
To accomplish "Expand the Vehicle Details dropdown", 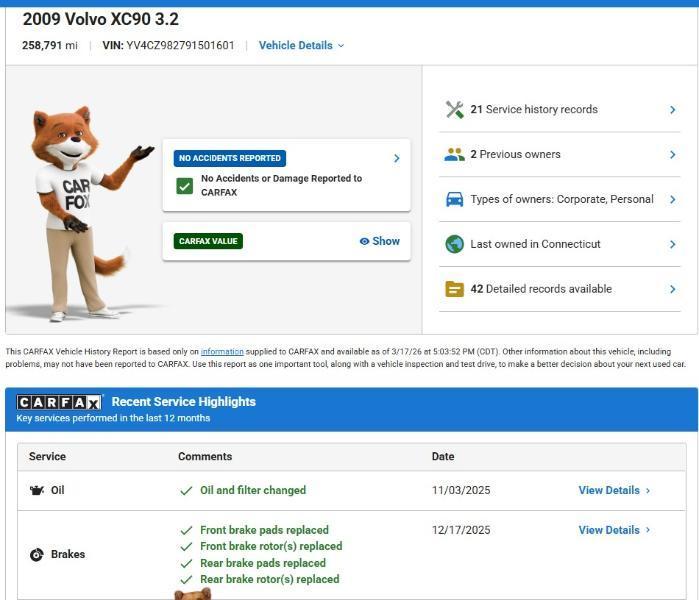I will 301,46.
